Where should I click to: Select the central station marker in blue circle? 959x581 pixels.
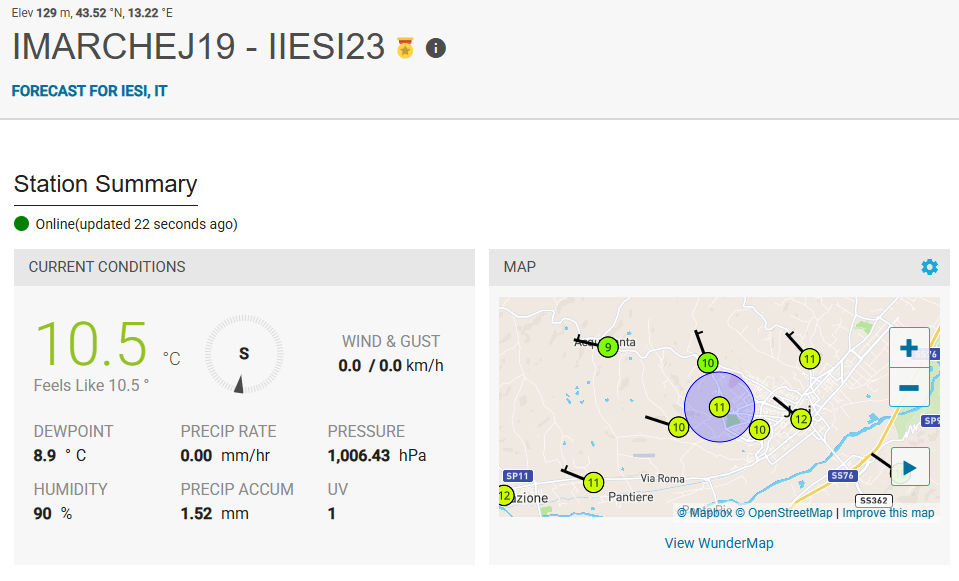coord(718,407)
